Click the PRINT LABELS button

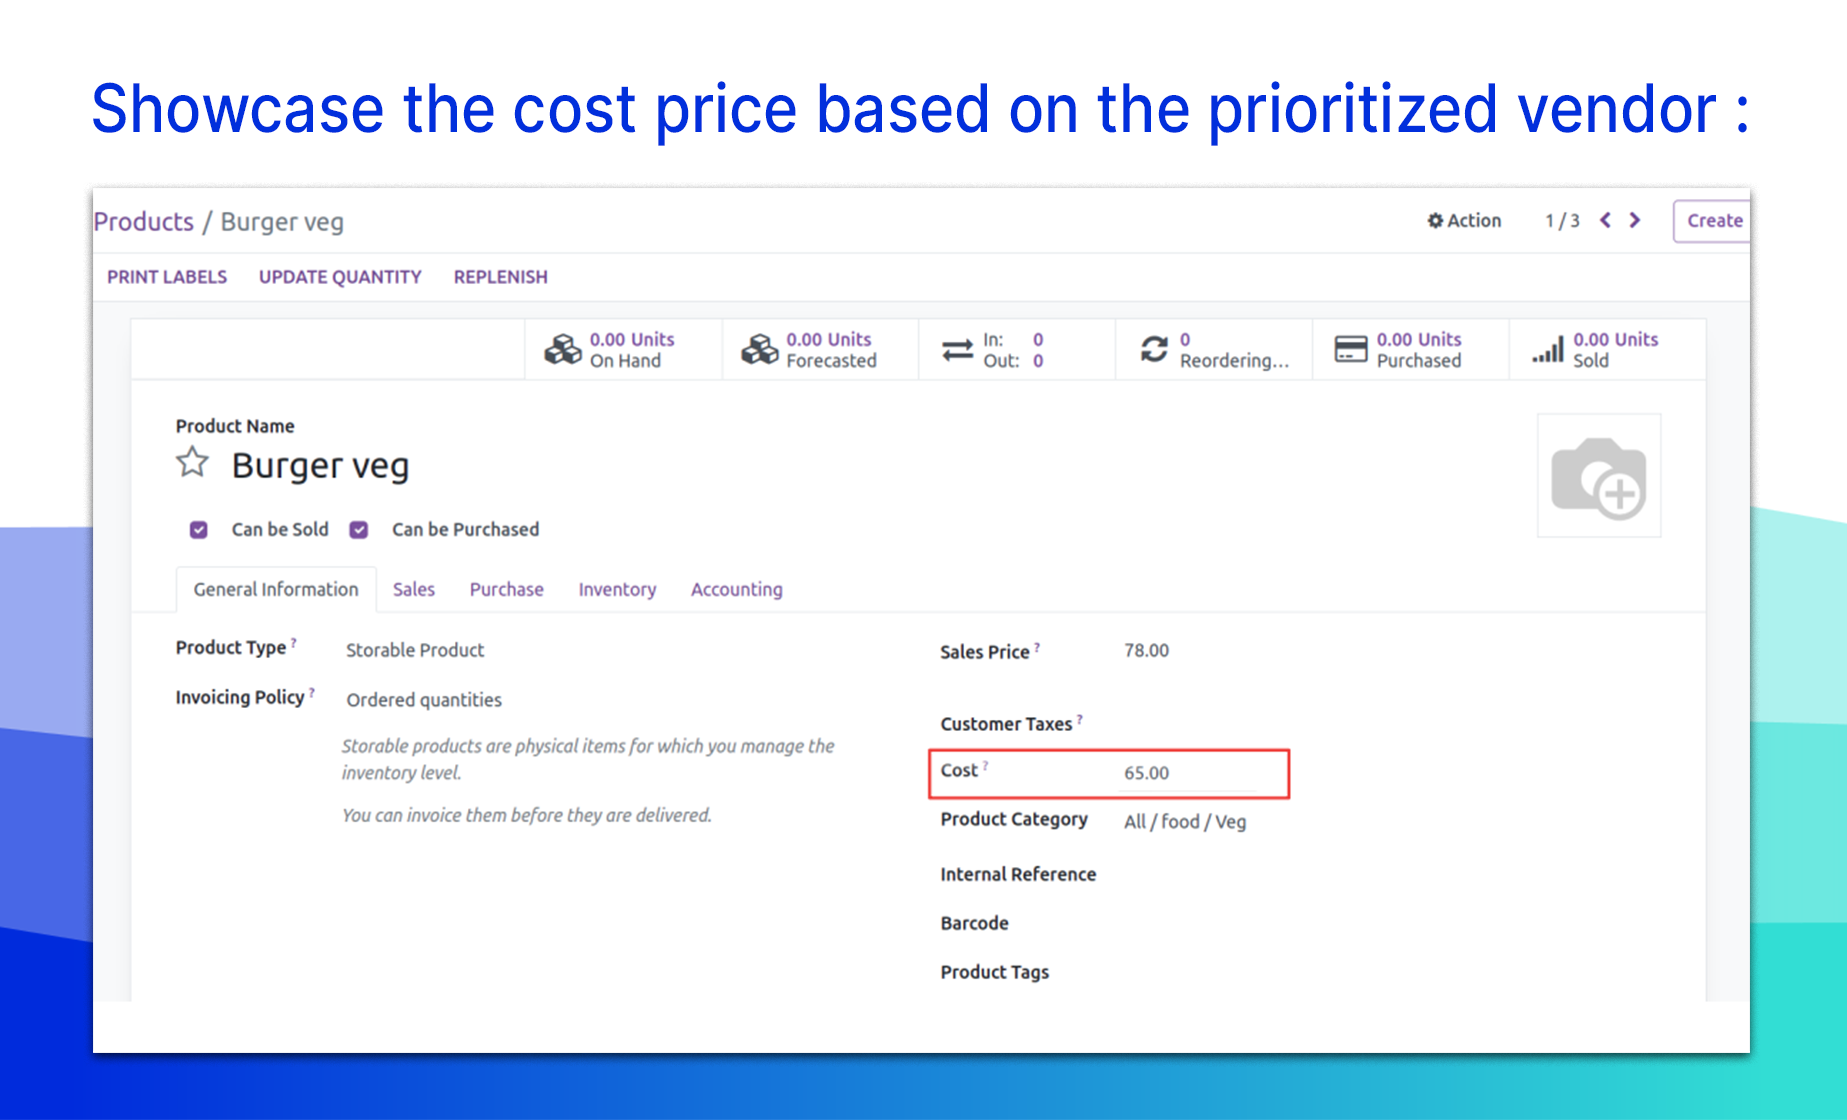pos(167,277)
